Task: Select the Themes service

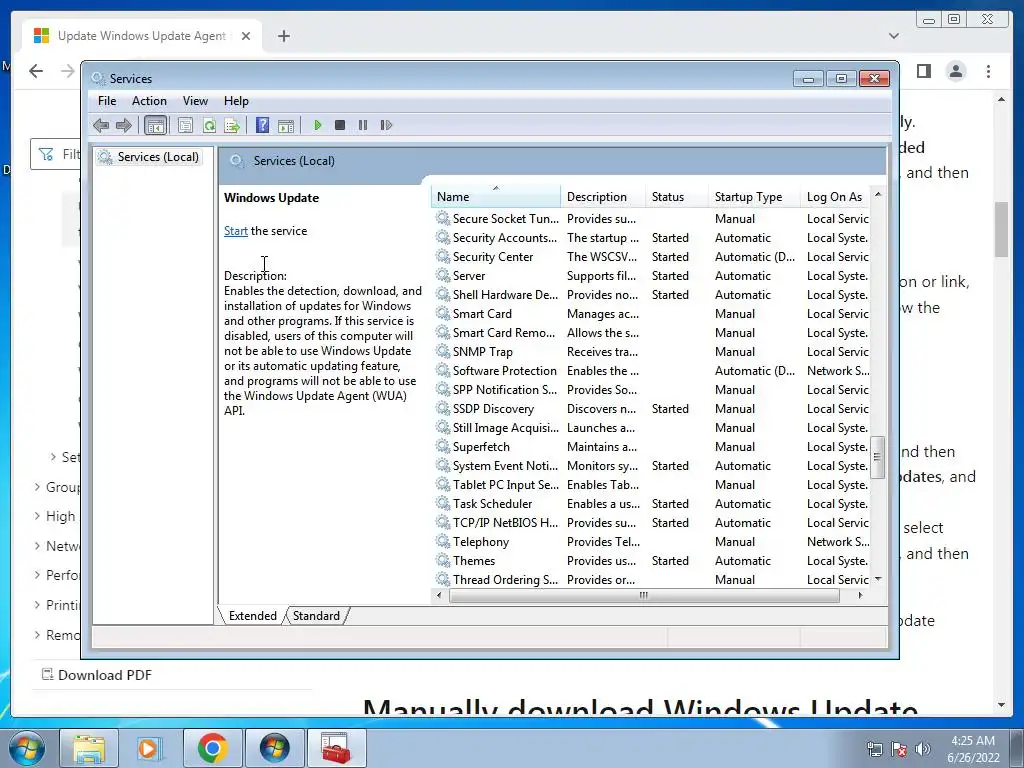Action: [x=651, y=560]
